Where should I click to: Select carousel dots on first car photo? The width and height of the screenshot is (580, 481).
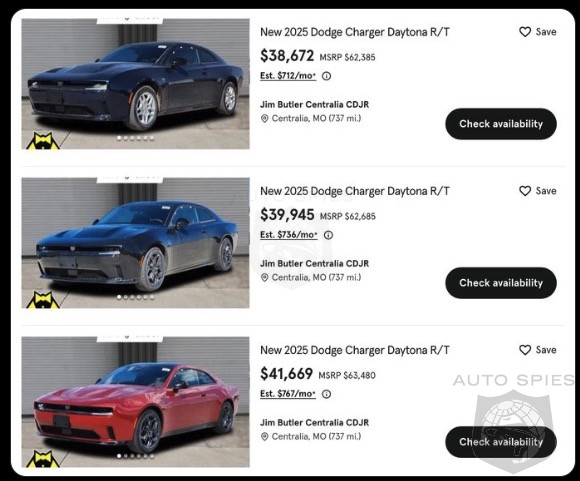click(x=135, y=138)
